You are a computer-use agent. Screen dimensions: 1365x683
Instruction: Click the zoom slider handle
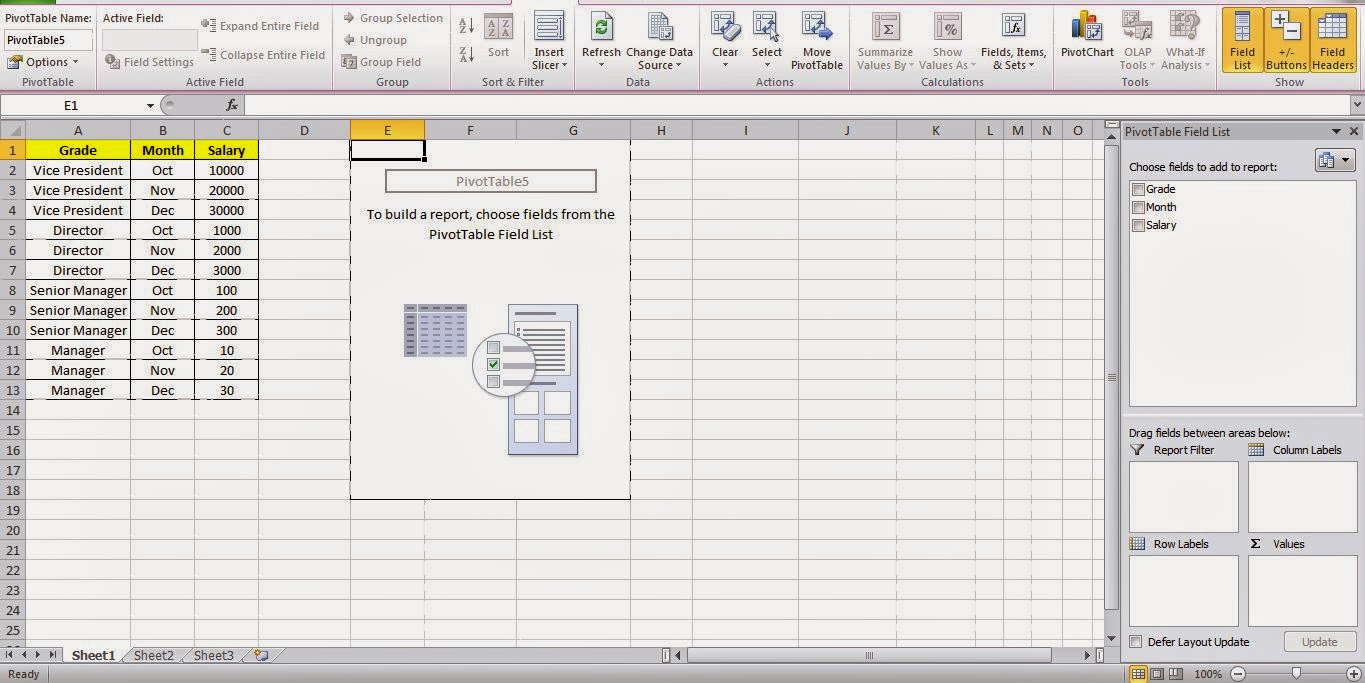coord(1296,674)
